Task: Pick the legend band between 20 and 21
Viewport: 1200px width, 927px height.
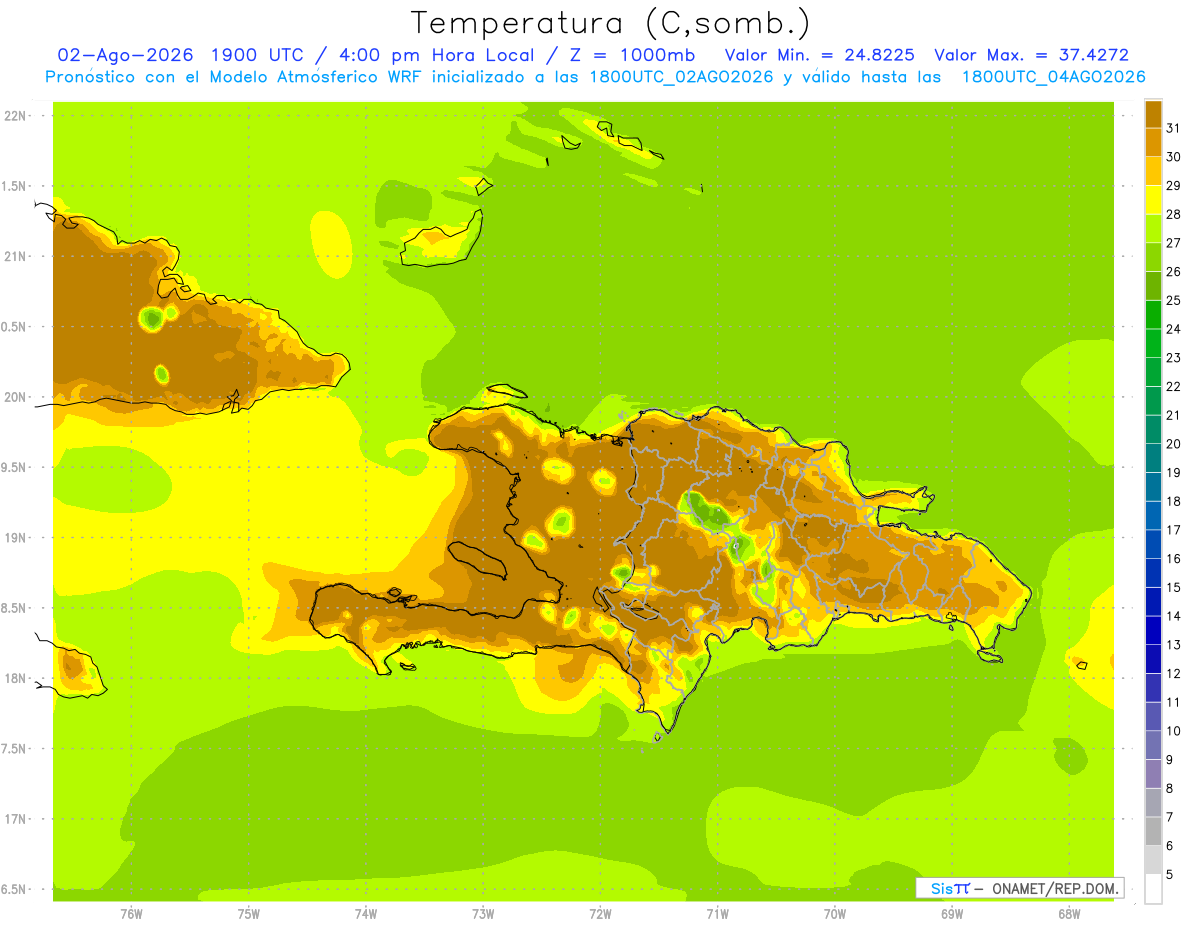Action: point(1153,429)
